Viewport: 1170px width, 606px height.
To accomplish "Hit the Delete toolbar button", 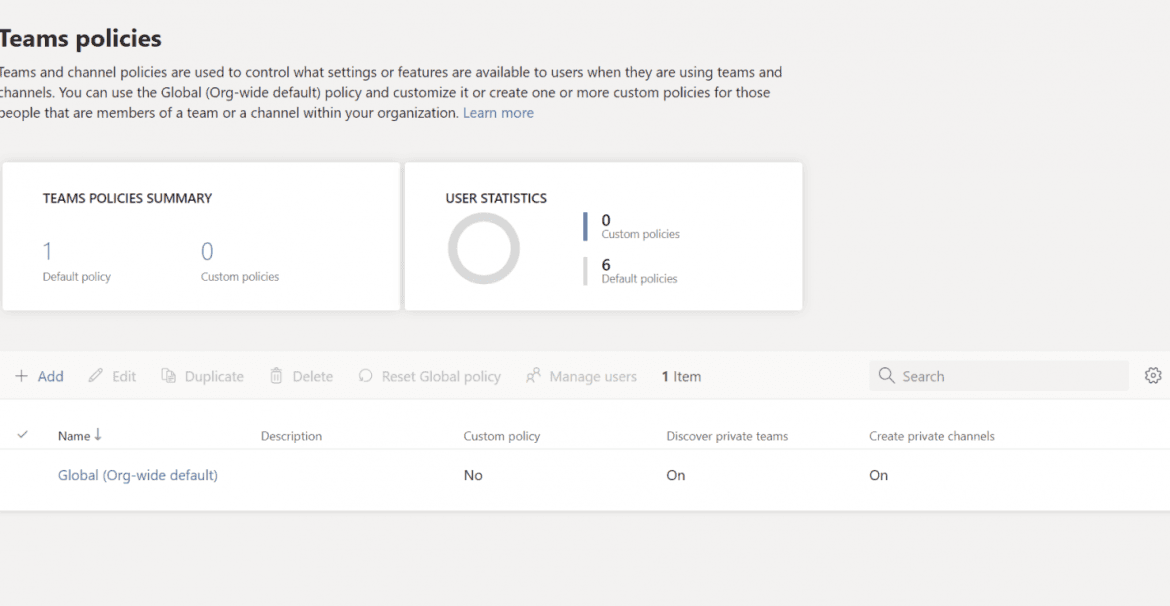I will tap(301, 376).
